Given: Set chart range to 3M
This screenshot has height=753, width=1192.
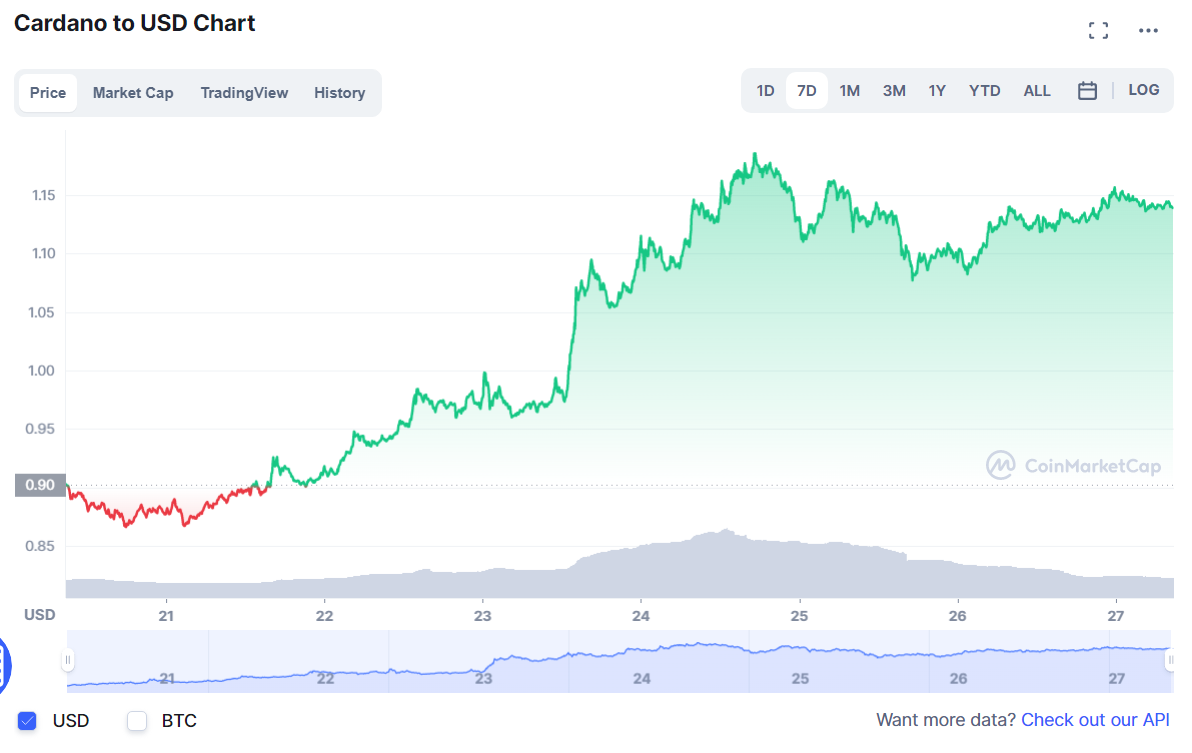Looking at the screenshot, I should pos(894,90).
